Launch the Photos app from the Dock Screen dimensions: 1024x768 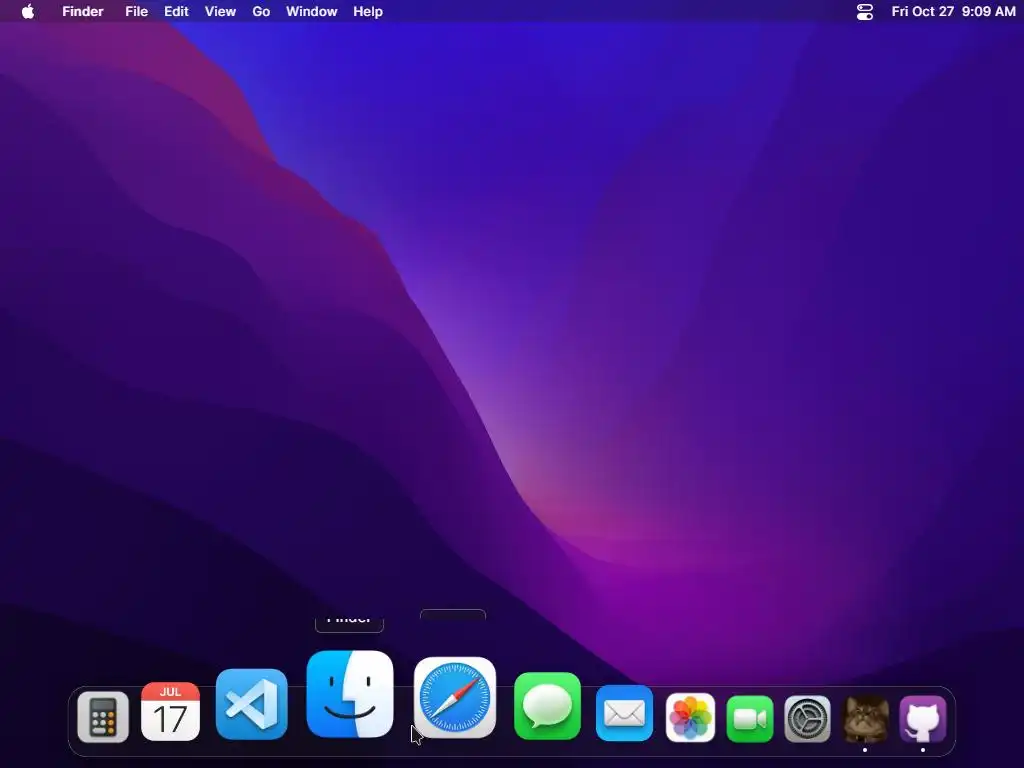[690, 718]
